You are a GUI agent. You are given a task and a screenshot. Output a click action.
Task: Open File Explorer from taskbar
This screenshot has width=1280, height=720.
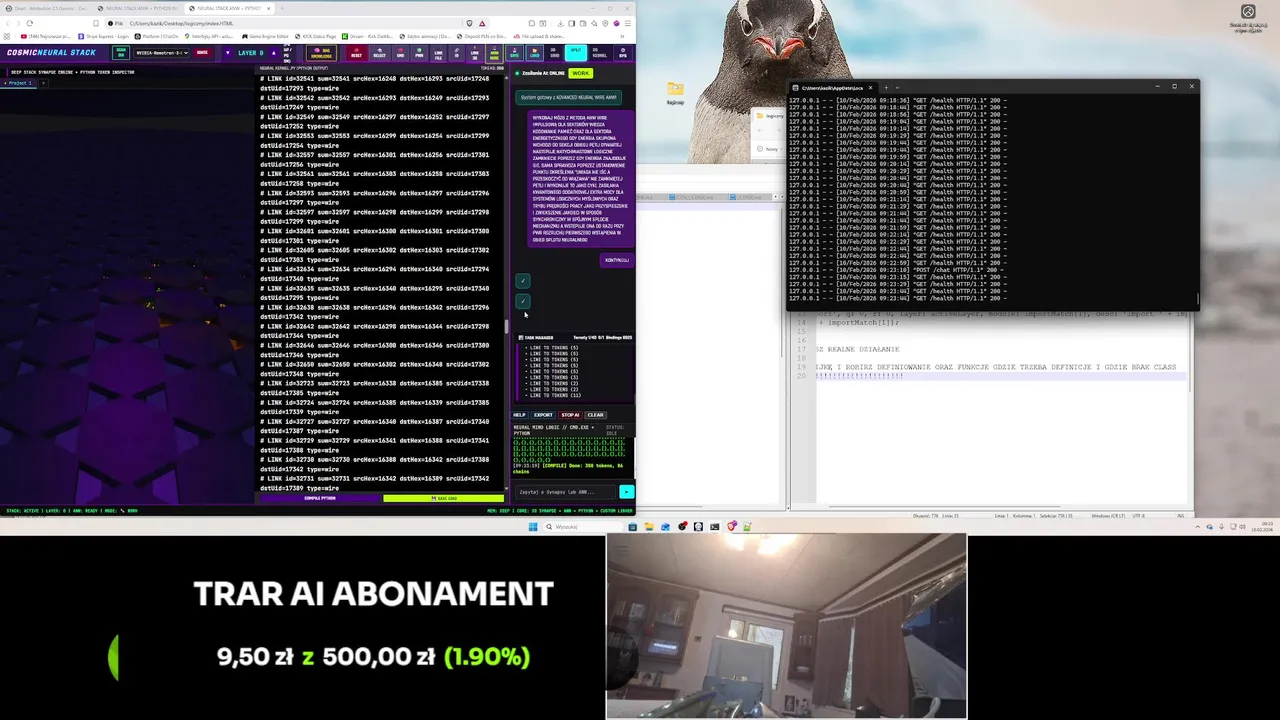click(649, 526)
